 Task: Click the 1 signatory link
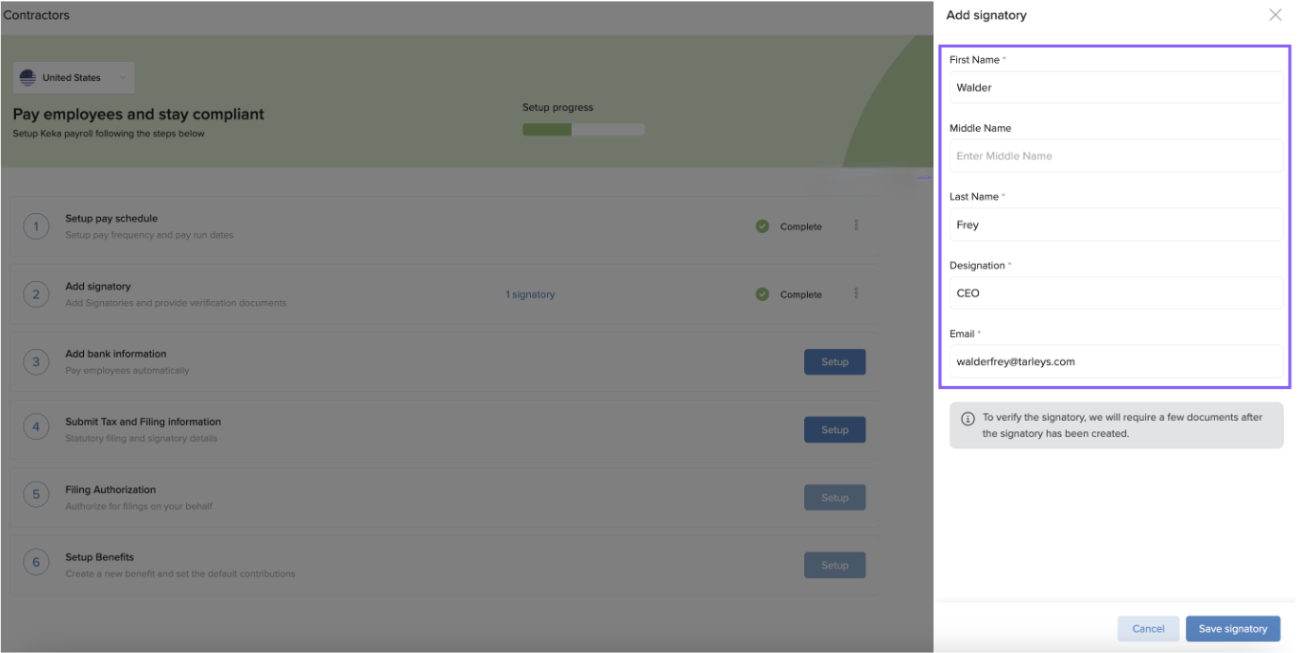(x=530, y=295)
